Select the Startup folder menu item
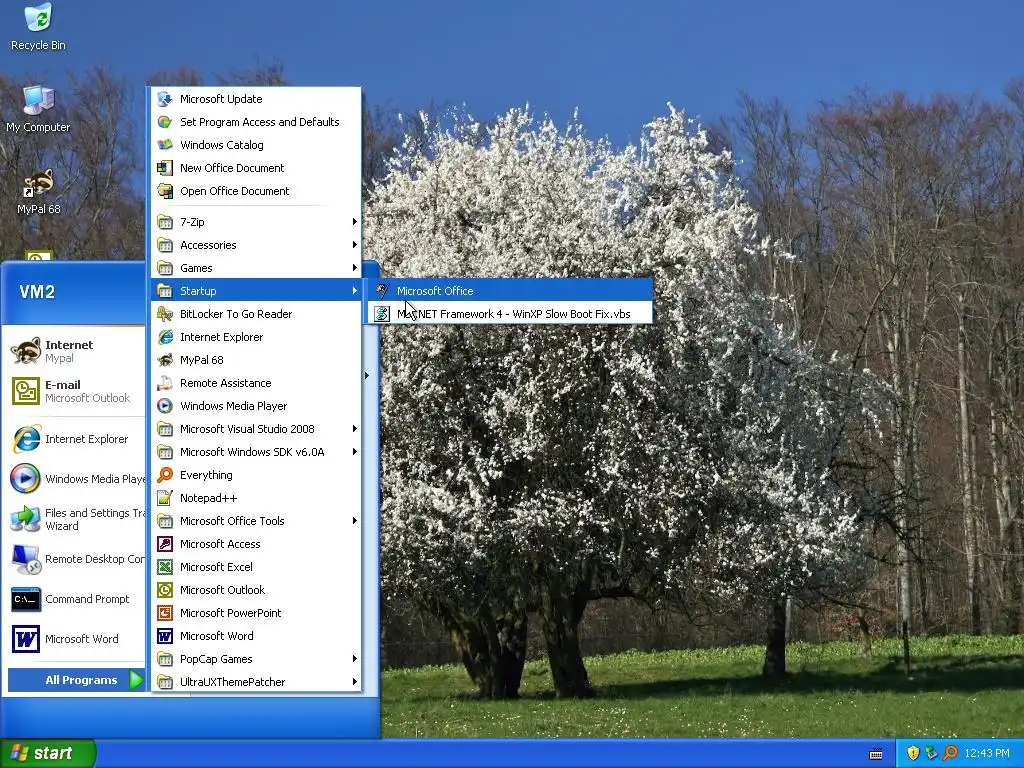Image resolution: width=1024 pixels, height=768 pixels. click(256, 291)
